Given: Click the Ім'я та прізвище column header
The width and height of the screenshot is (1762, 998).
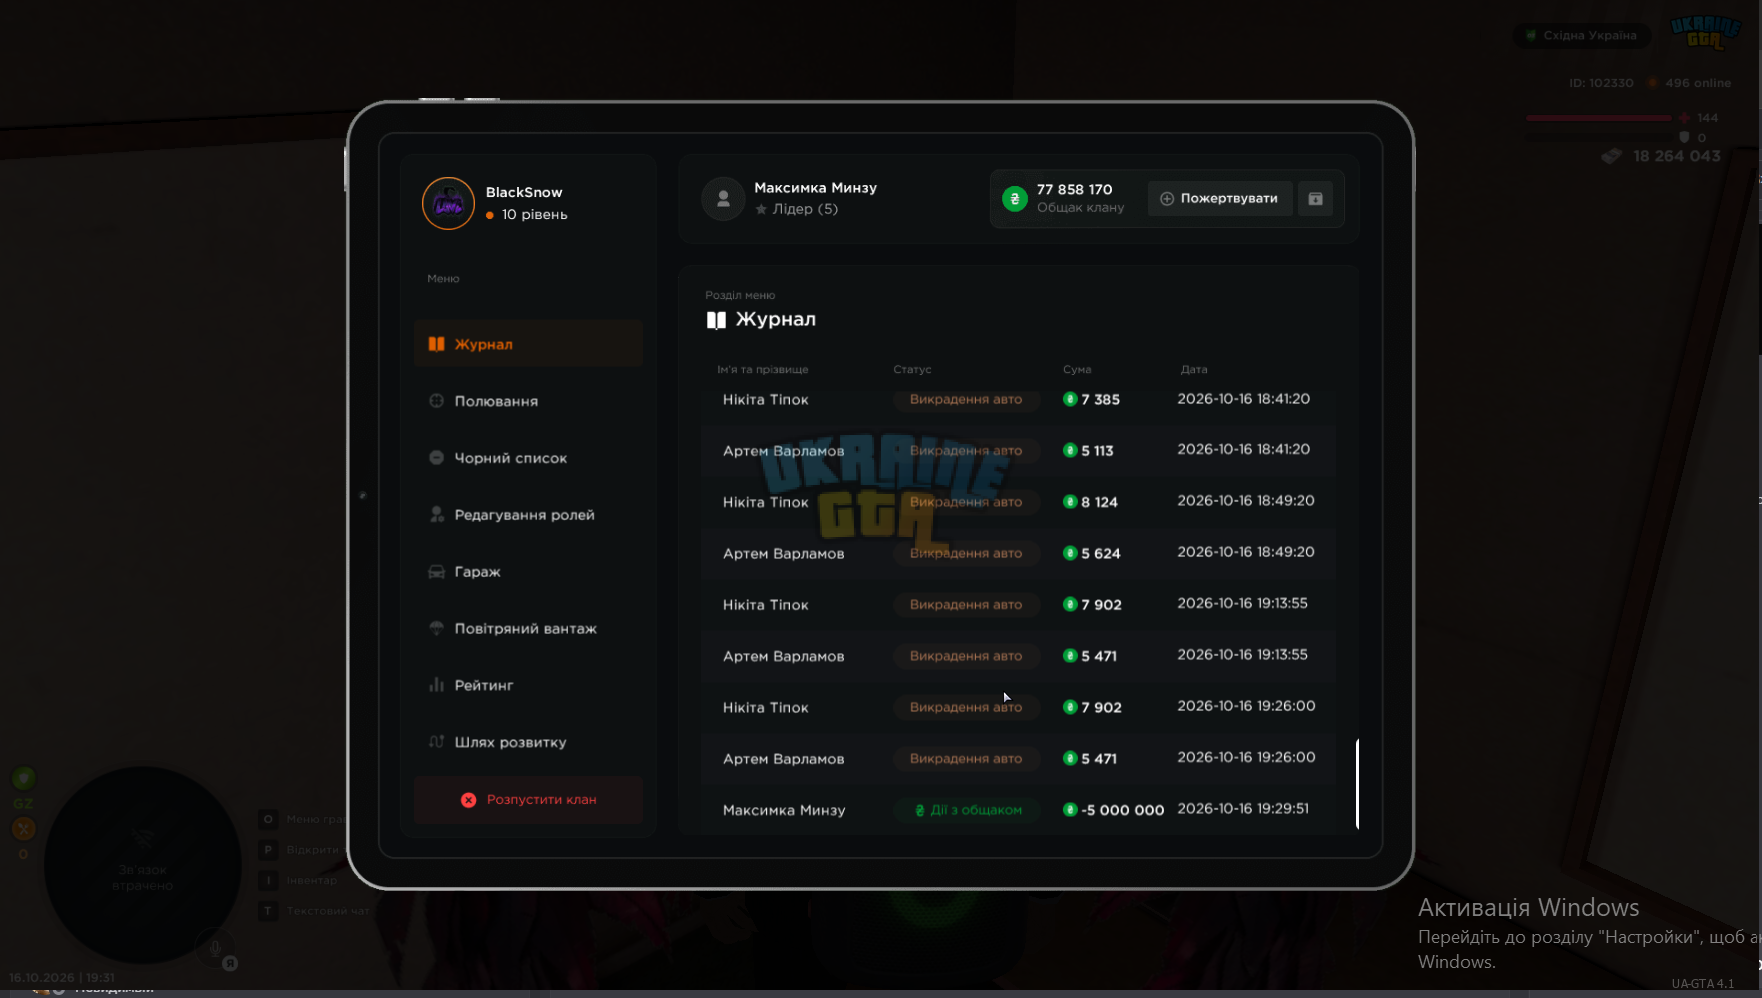Looking at the screenshot, I should click(x=763, y=369).
